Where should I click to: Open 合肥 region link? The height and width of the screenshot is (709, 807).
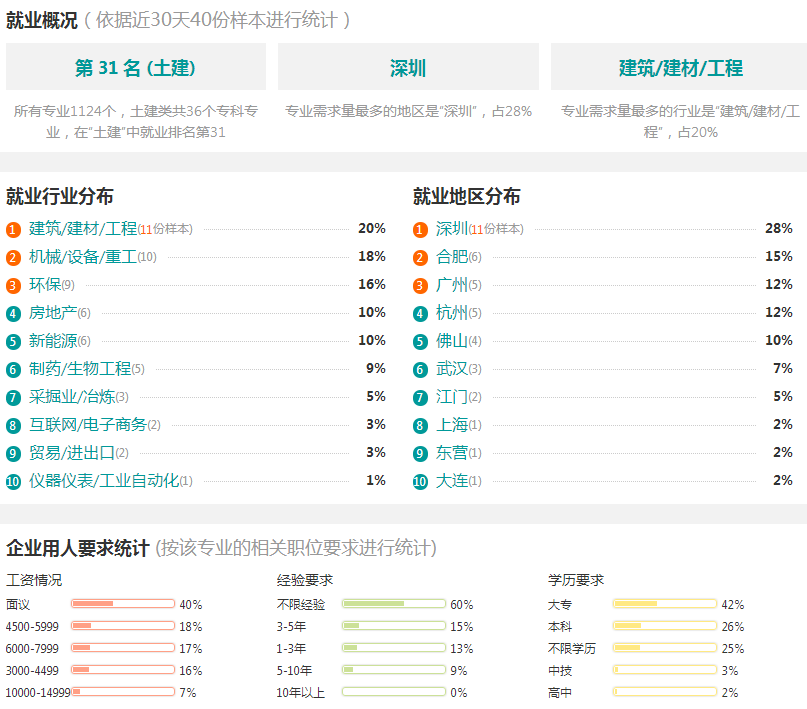[452, 256]
